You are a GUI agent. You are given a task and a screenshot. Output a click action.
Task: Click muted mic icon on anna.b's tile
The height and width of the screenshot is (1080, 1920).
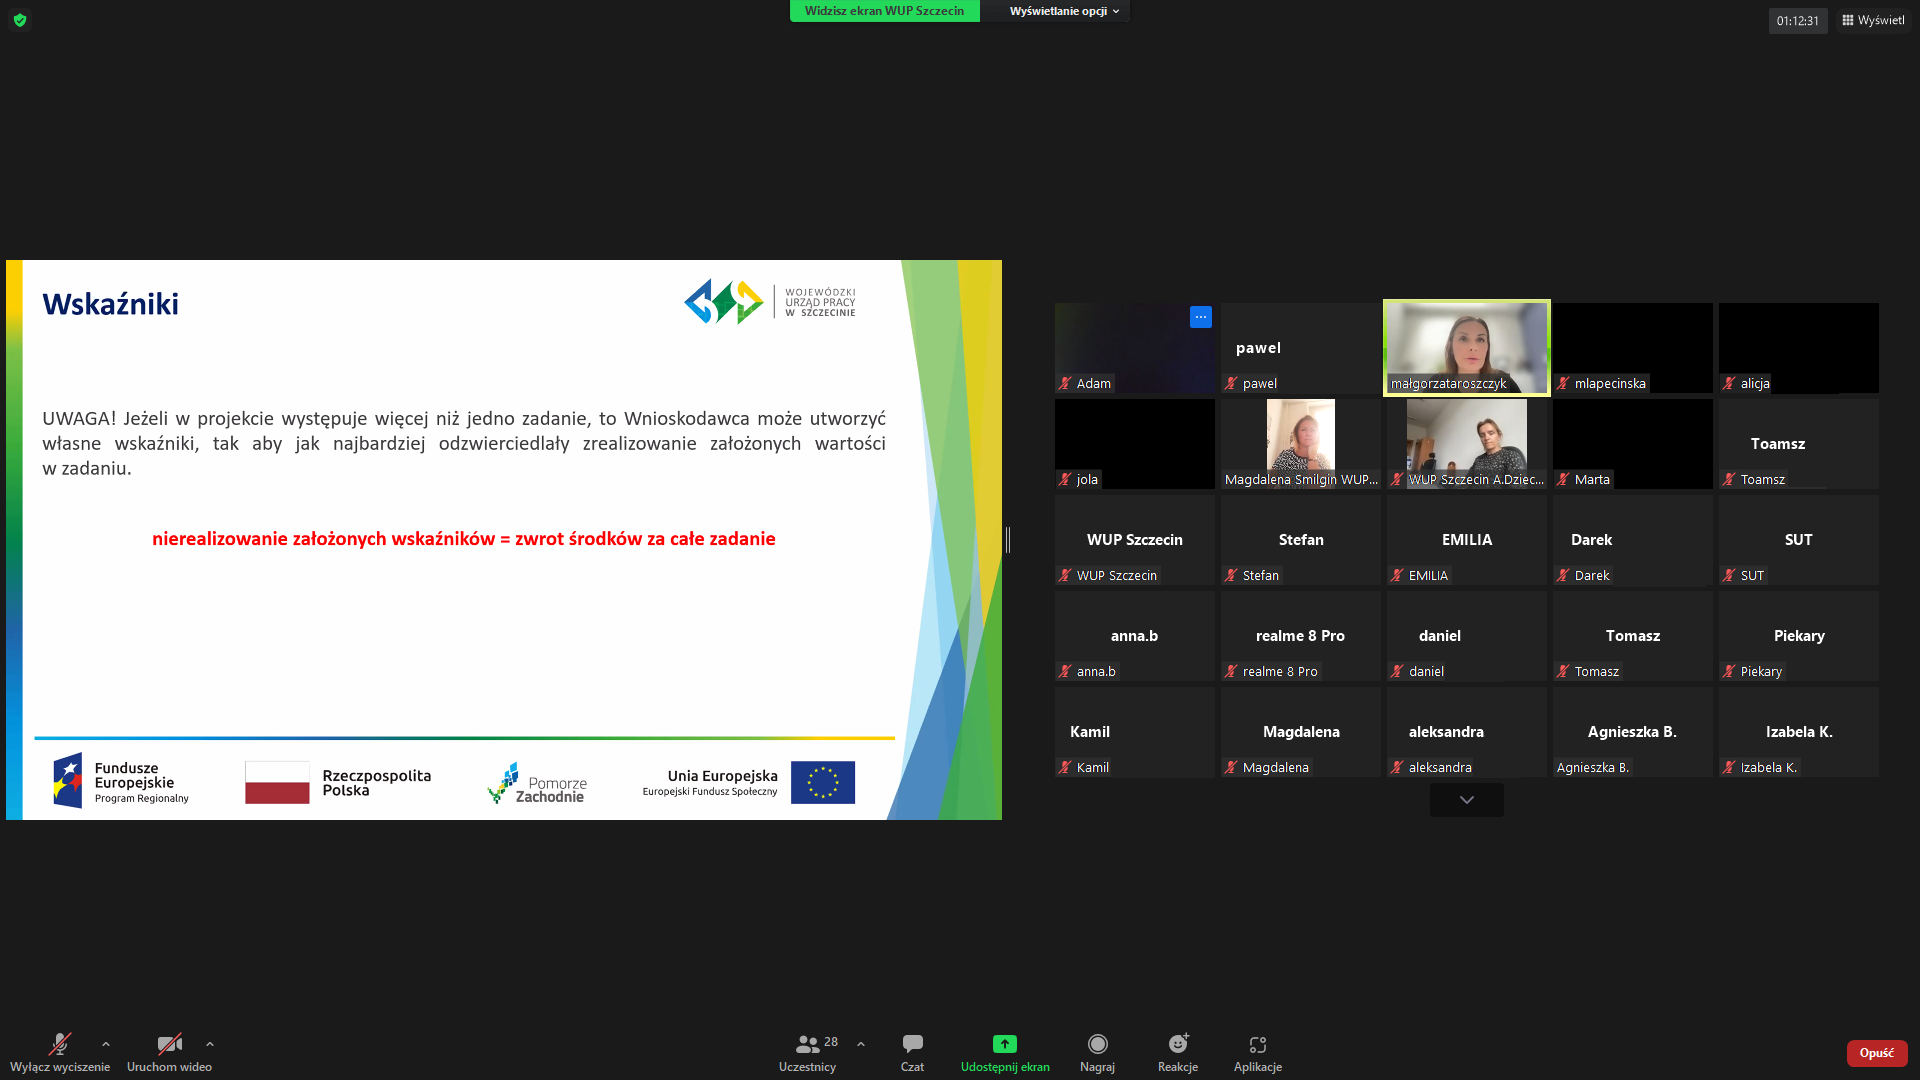pyautogui.click(x=1066, y=672)
